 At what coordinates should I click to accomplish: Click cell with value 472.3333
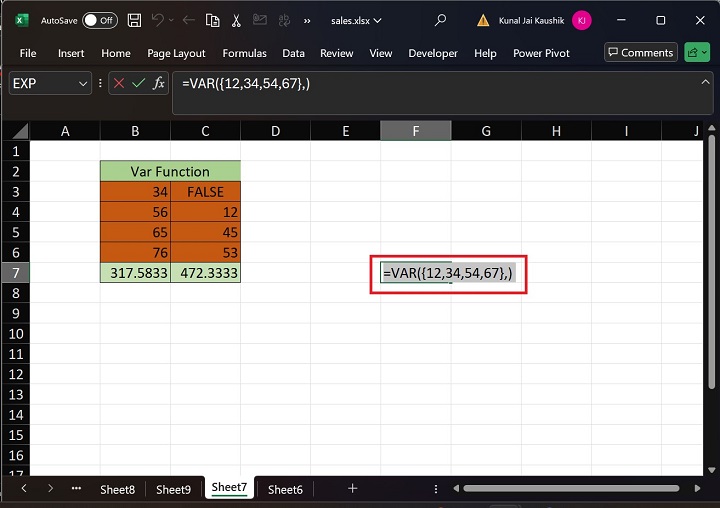205,273
